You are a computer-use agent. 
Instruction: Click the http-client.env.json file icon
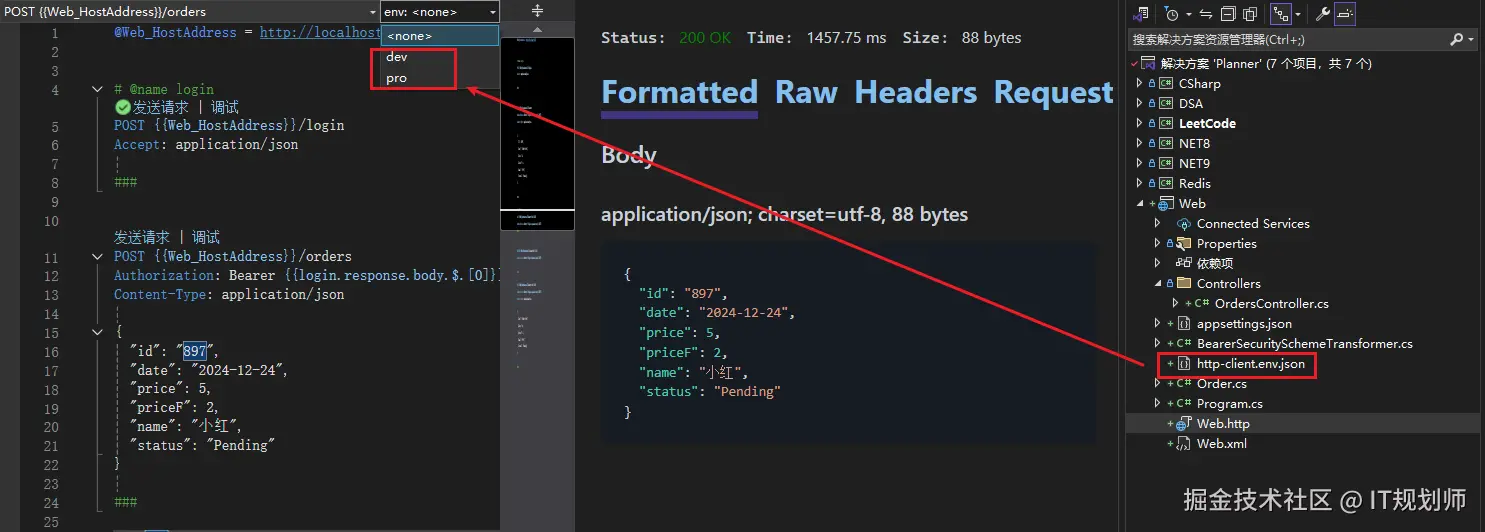pos(1184,363)
